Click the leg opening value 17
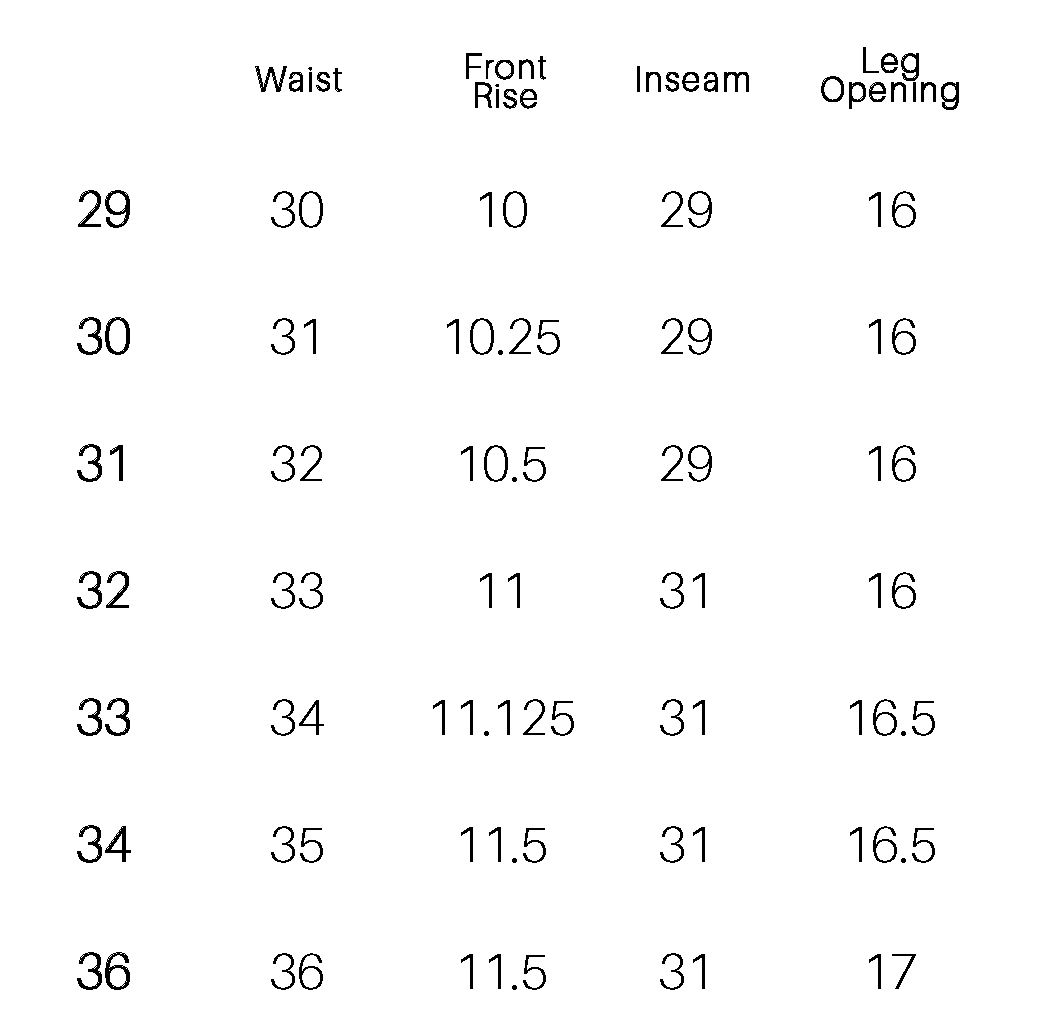This screenshot has width=1039, height=1028. coord(890,973)
